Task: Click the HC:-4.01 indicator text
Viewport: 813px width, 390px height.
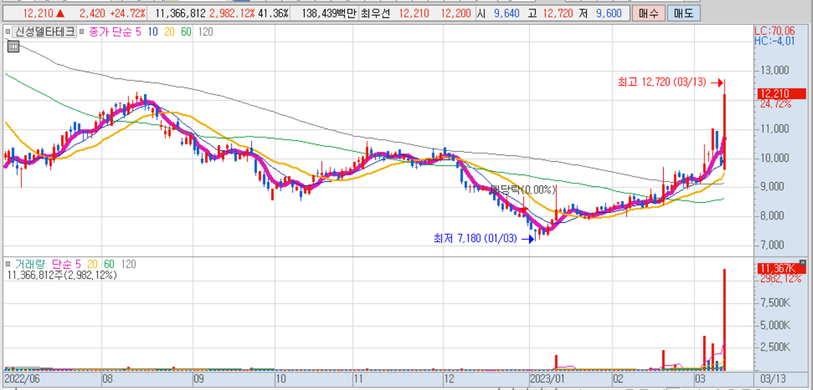Action: point(774,41)
